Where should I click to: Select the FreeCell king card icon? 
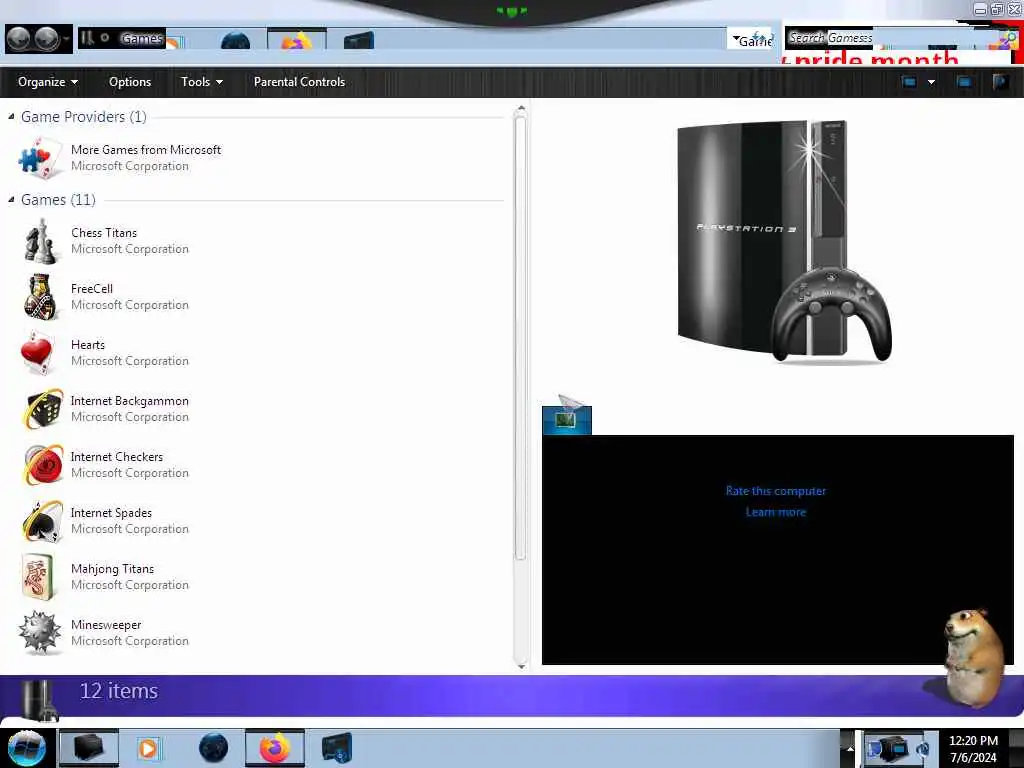40,296
